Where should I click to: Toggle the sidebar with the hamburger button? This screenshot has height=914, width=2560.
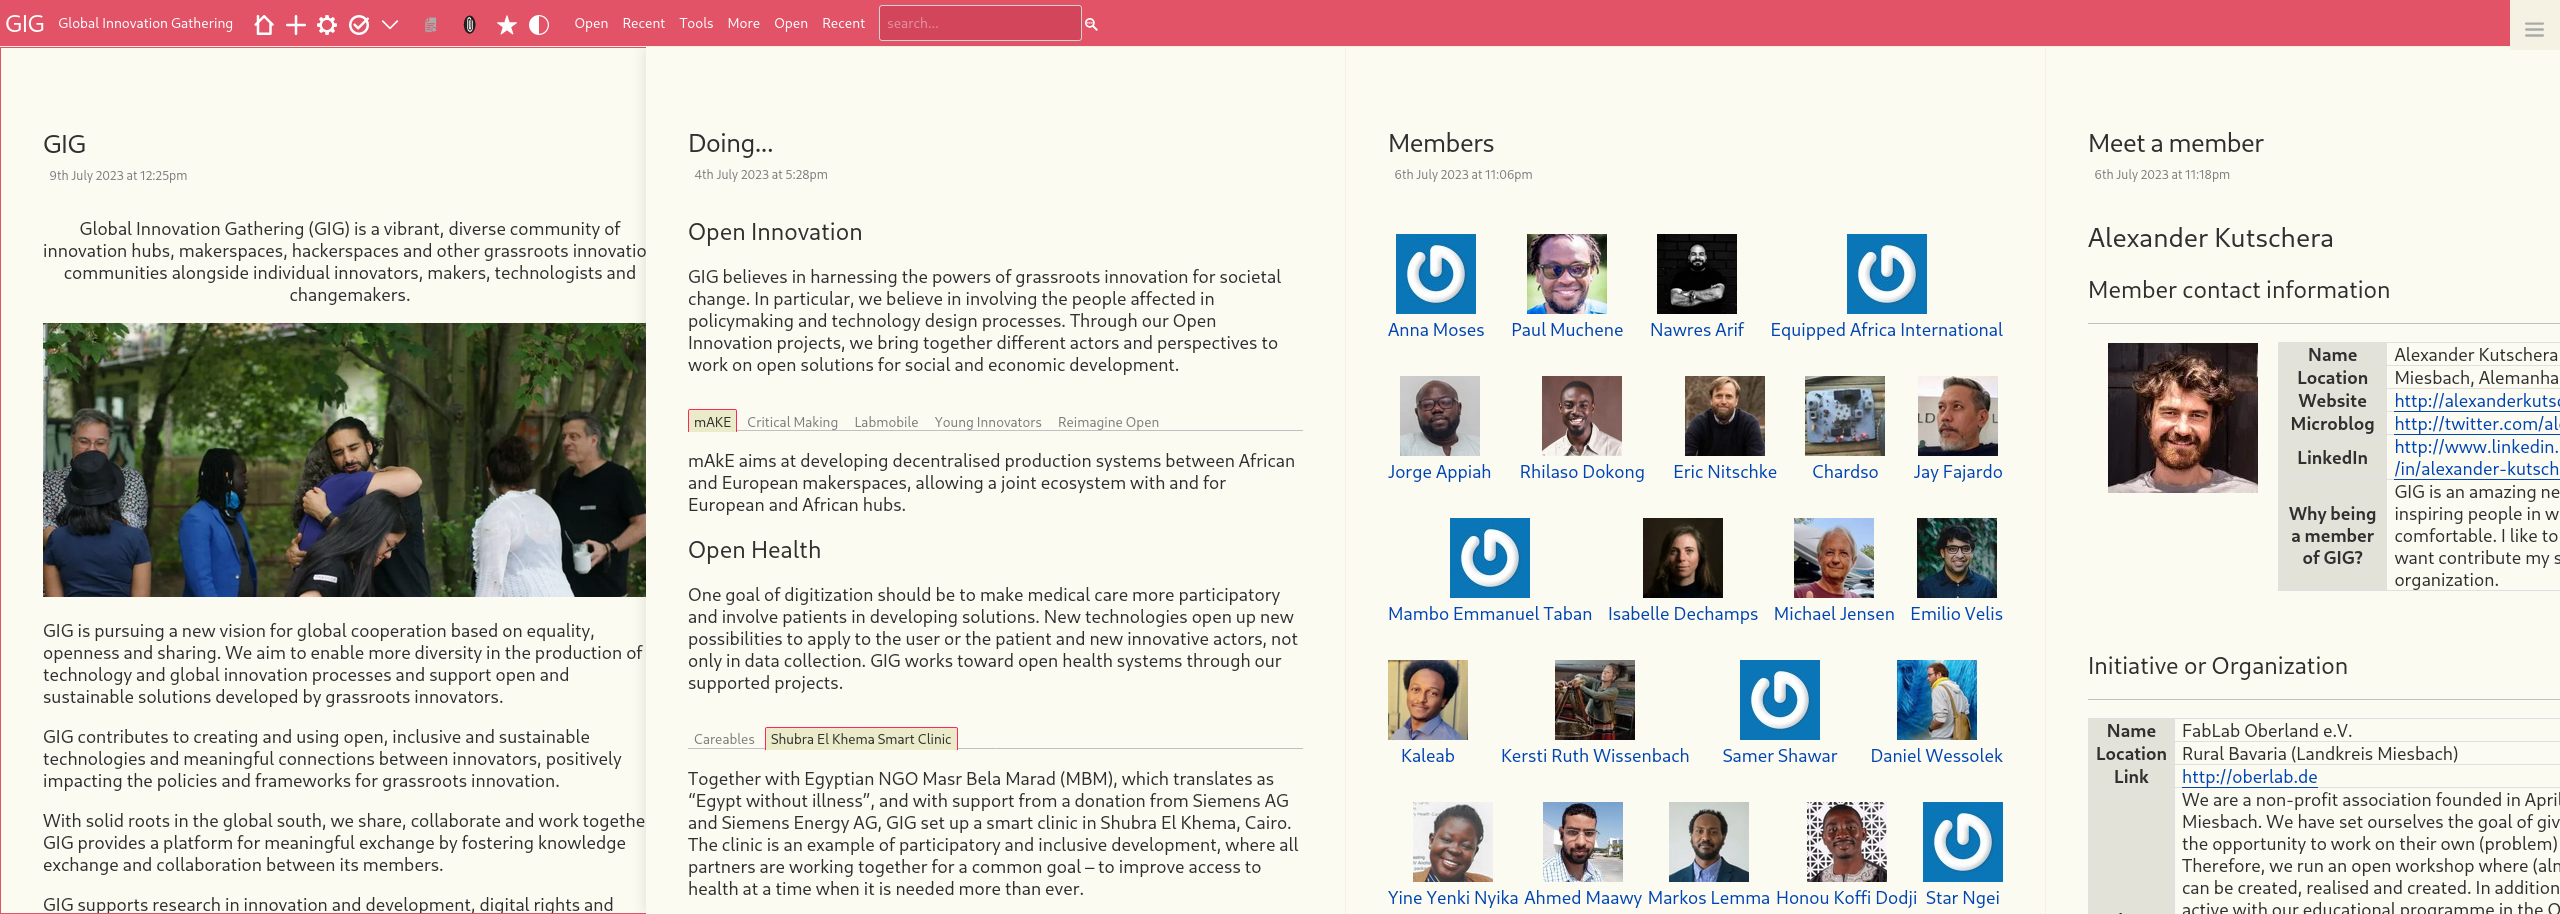[x=2534, y=30]
